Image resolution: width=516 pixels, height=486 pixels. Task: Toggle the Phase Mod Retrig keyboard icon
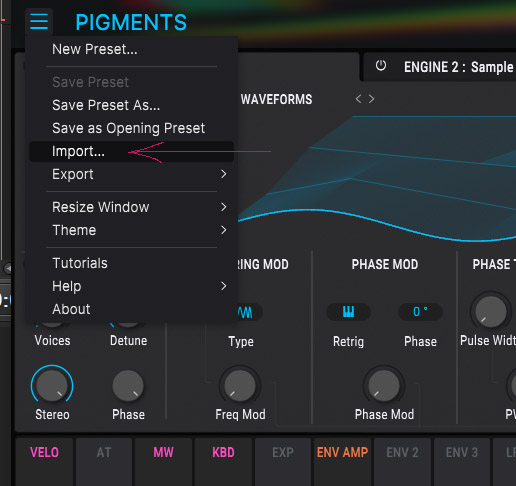coord(348,312)
